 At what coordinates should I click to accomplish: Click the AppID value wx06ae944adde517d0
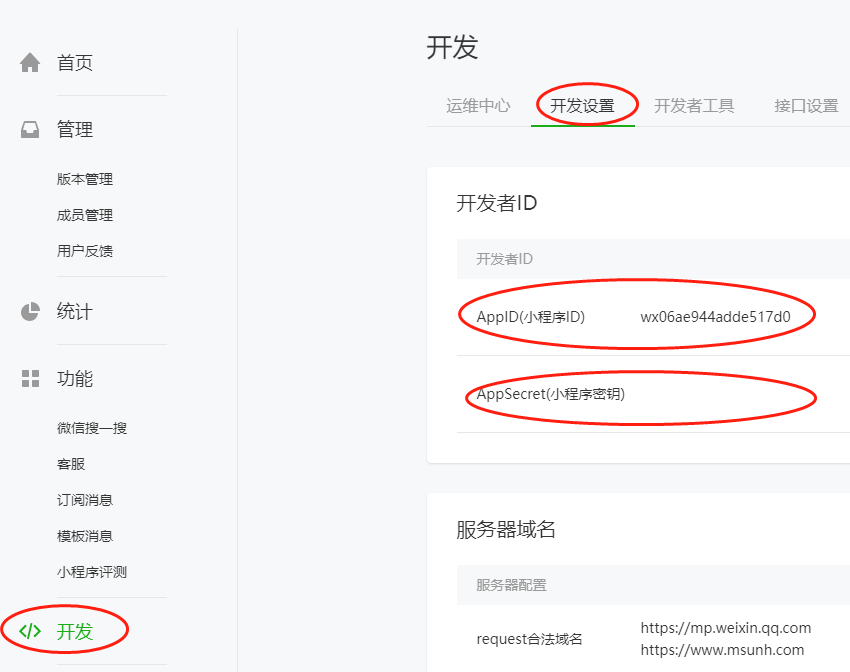pos(715,317)
